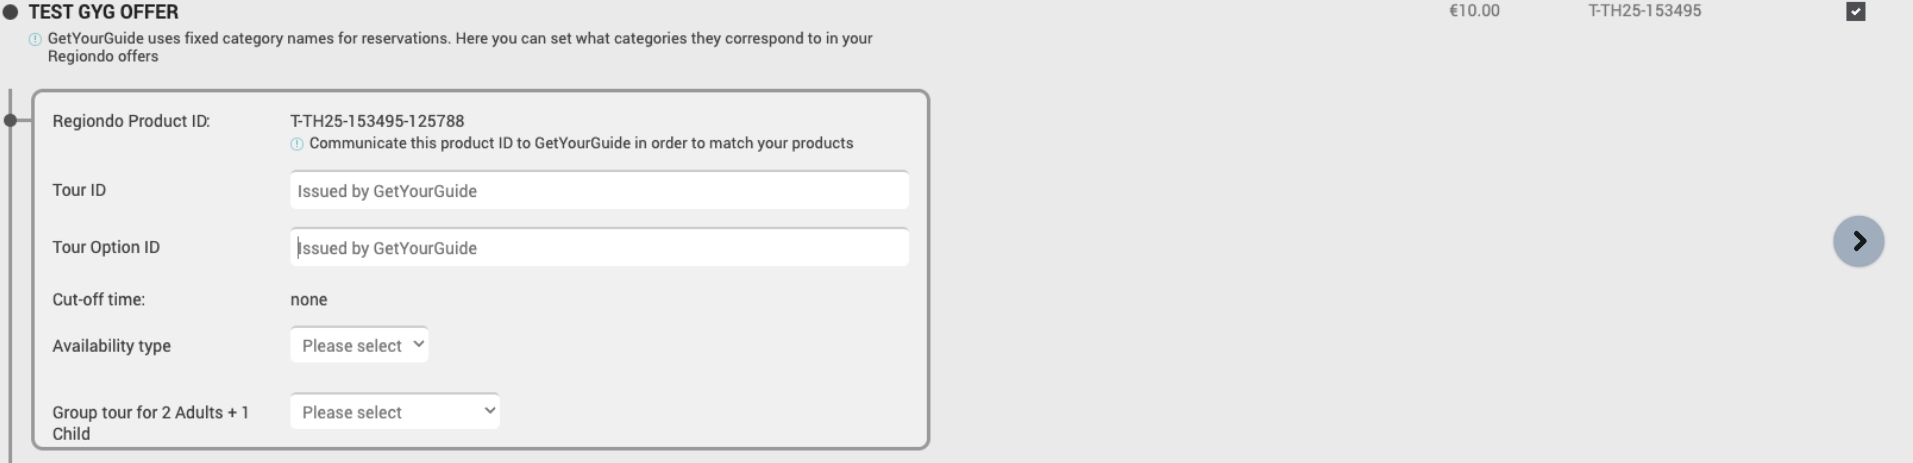Screen dimensions: 1913x463
Task: Click info icon before GetYourGuide category description
Action: [35, 39]
